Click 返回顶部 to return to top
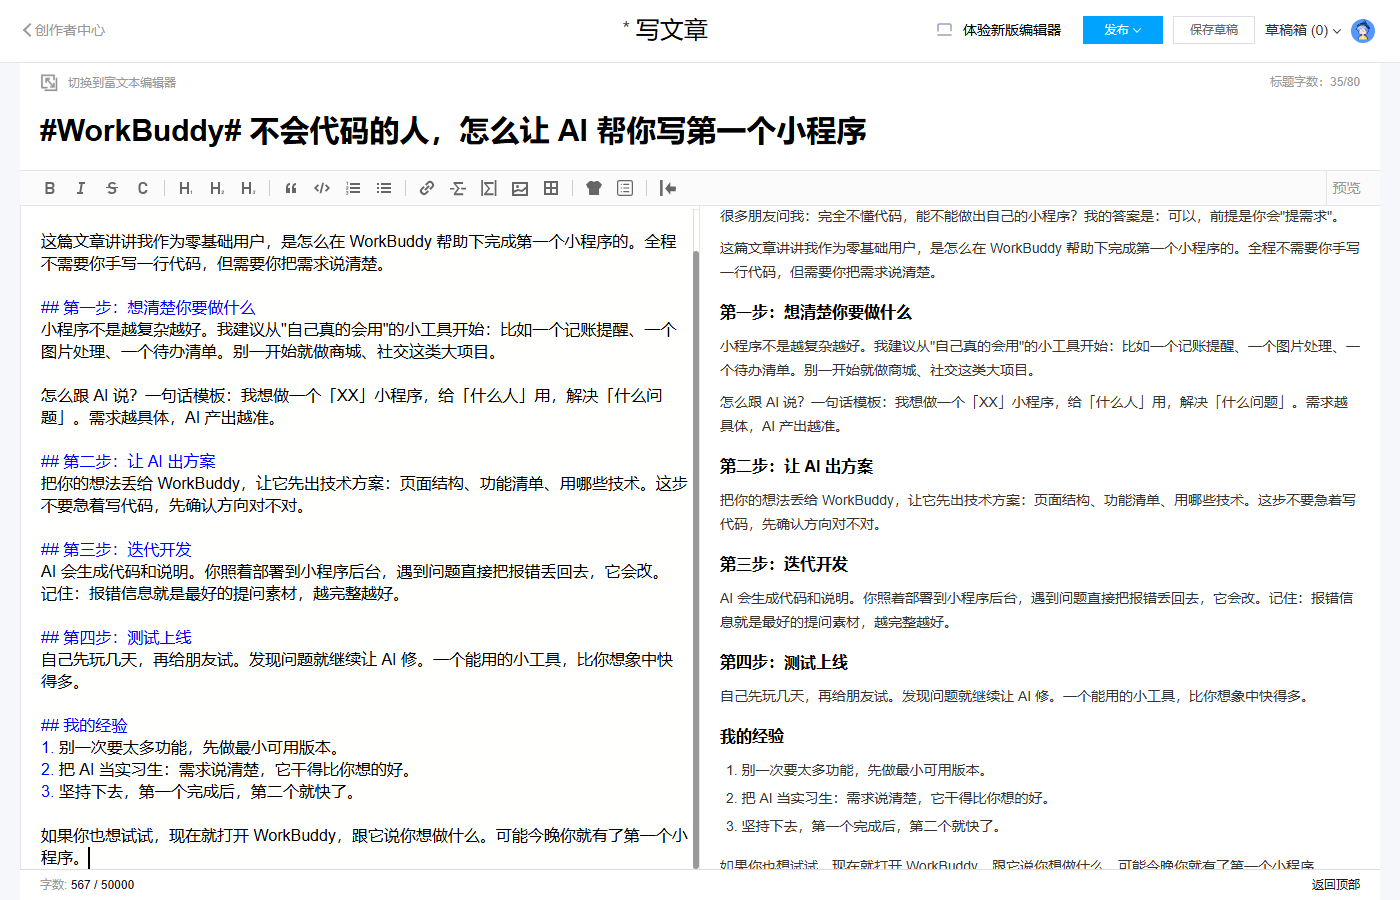The height and width of the screenshot is (900, 1400). pos(1336,885)
